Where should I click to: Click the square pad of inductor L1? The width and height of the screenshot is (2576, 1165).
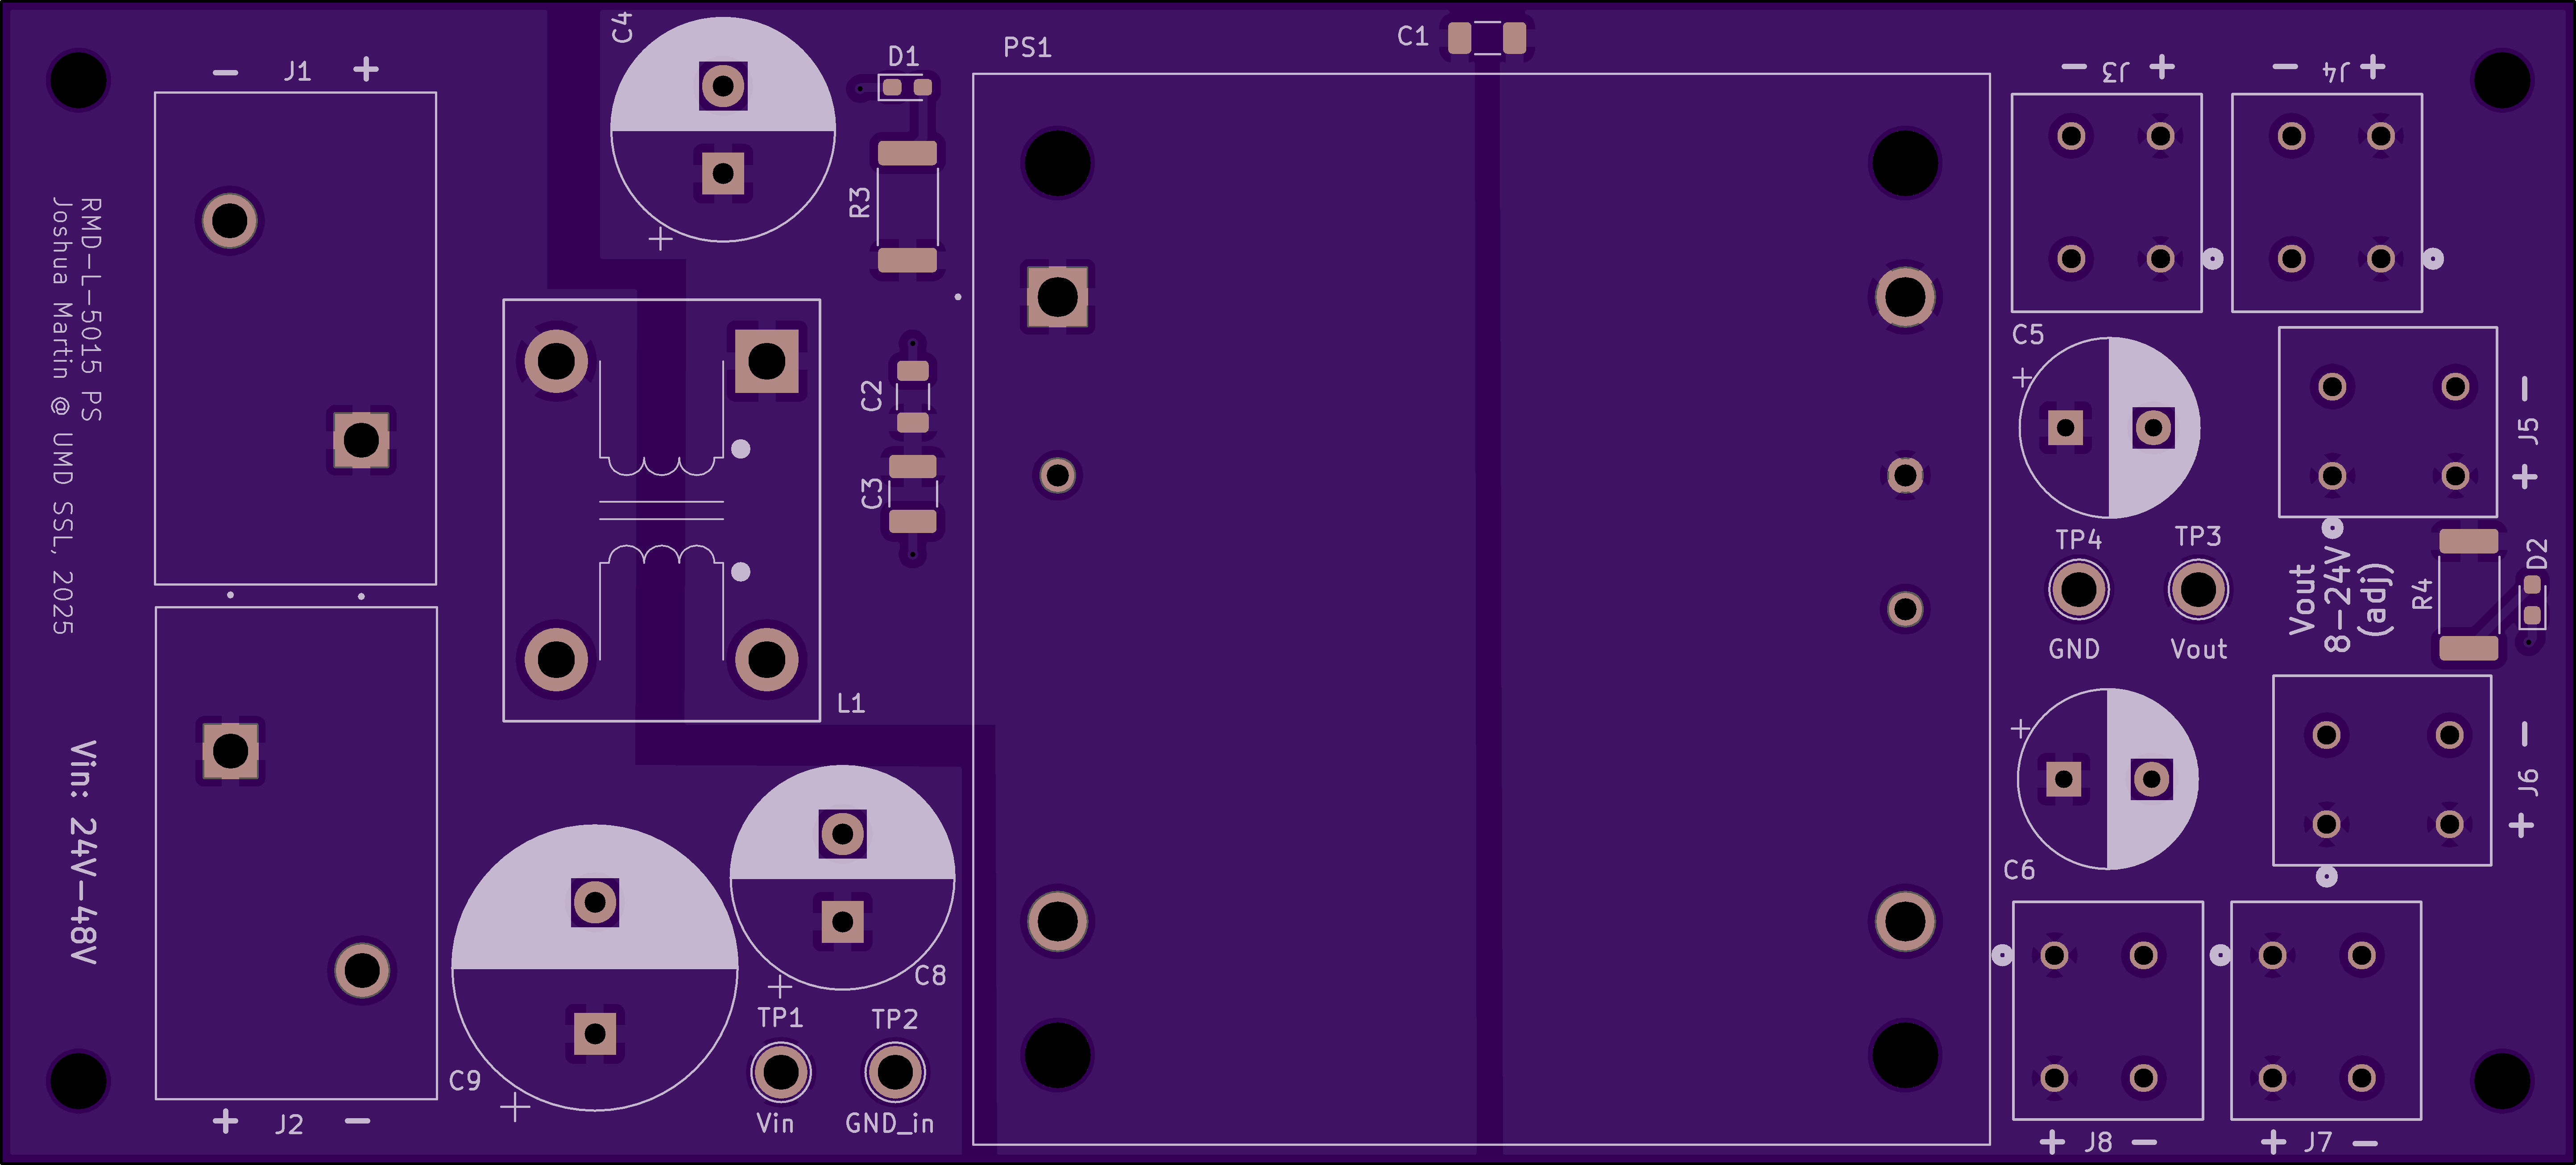tap(766, 361)
